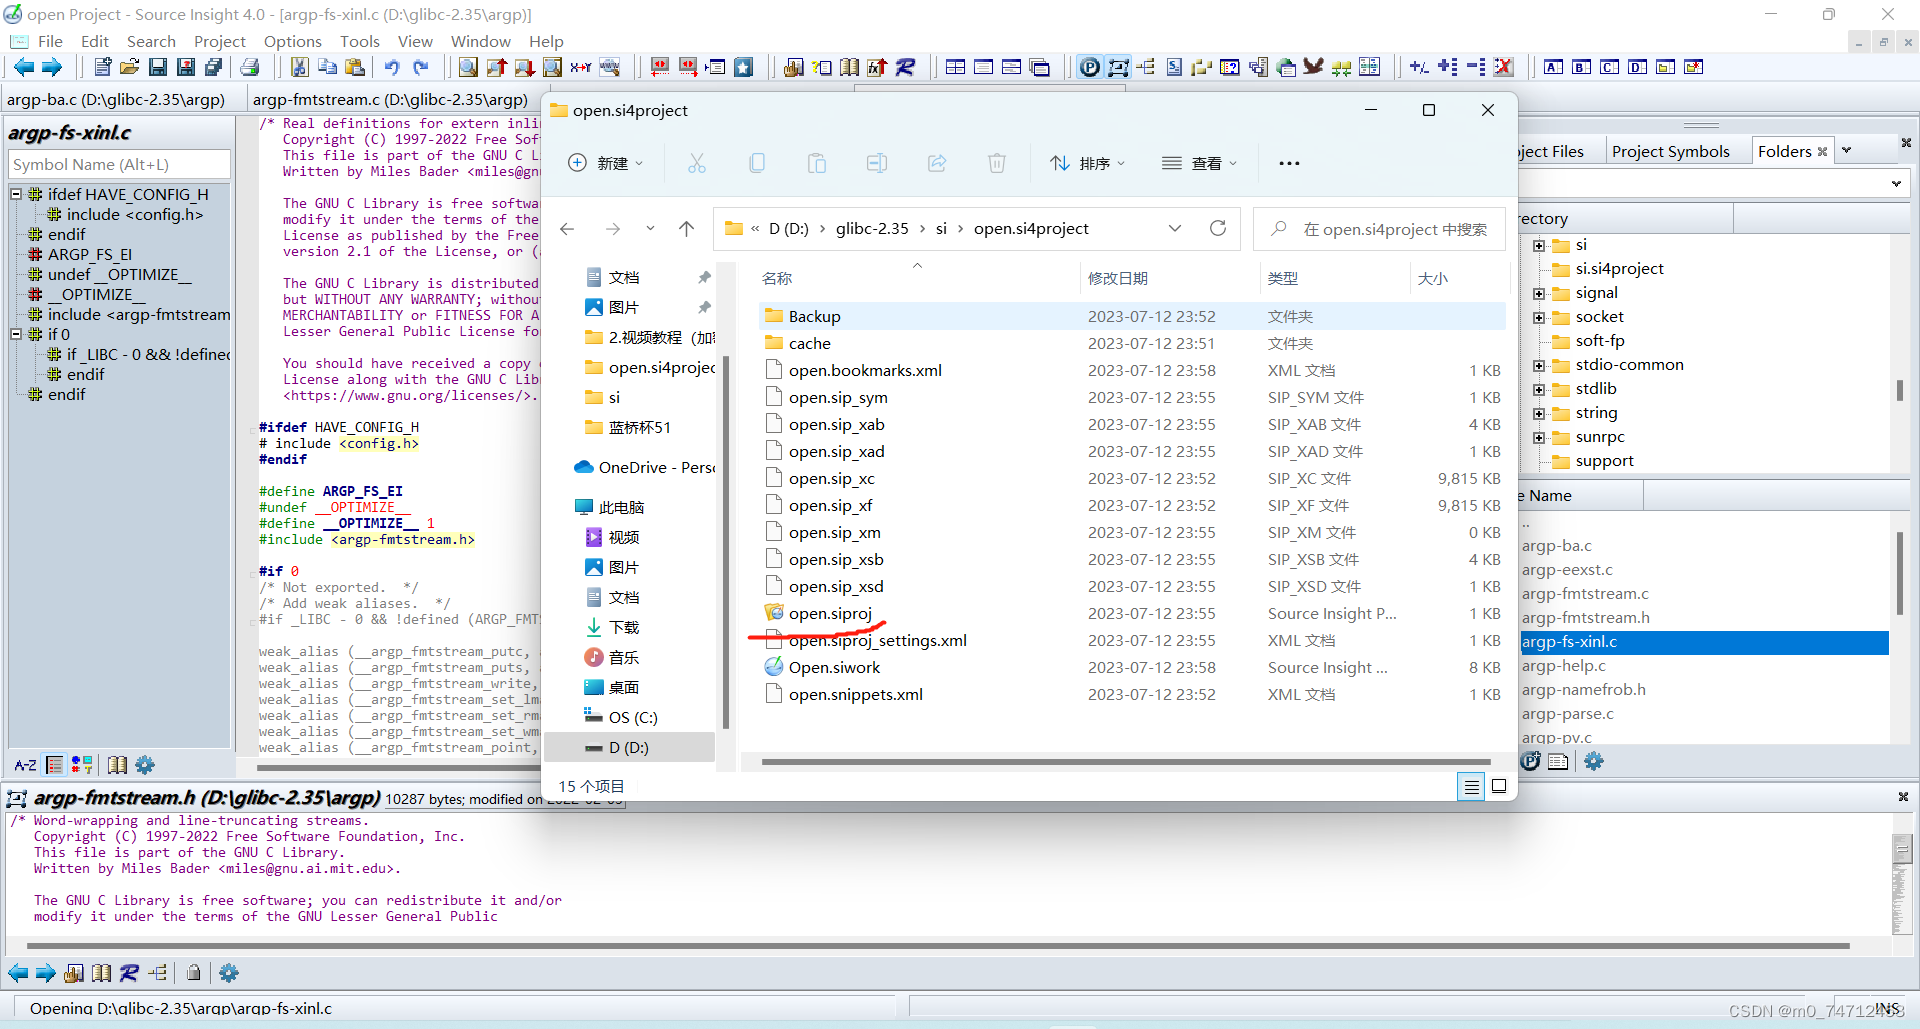The height and width of the screenshot is (1029, 1920).
Task: Go up one folder level in Explorer
Action: click(686, 228)
